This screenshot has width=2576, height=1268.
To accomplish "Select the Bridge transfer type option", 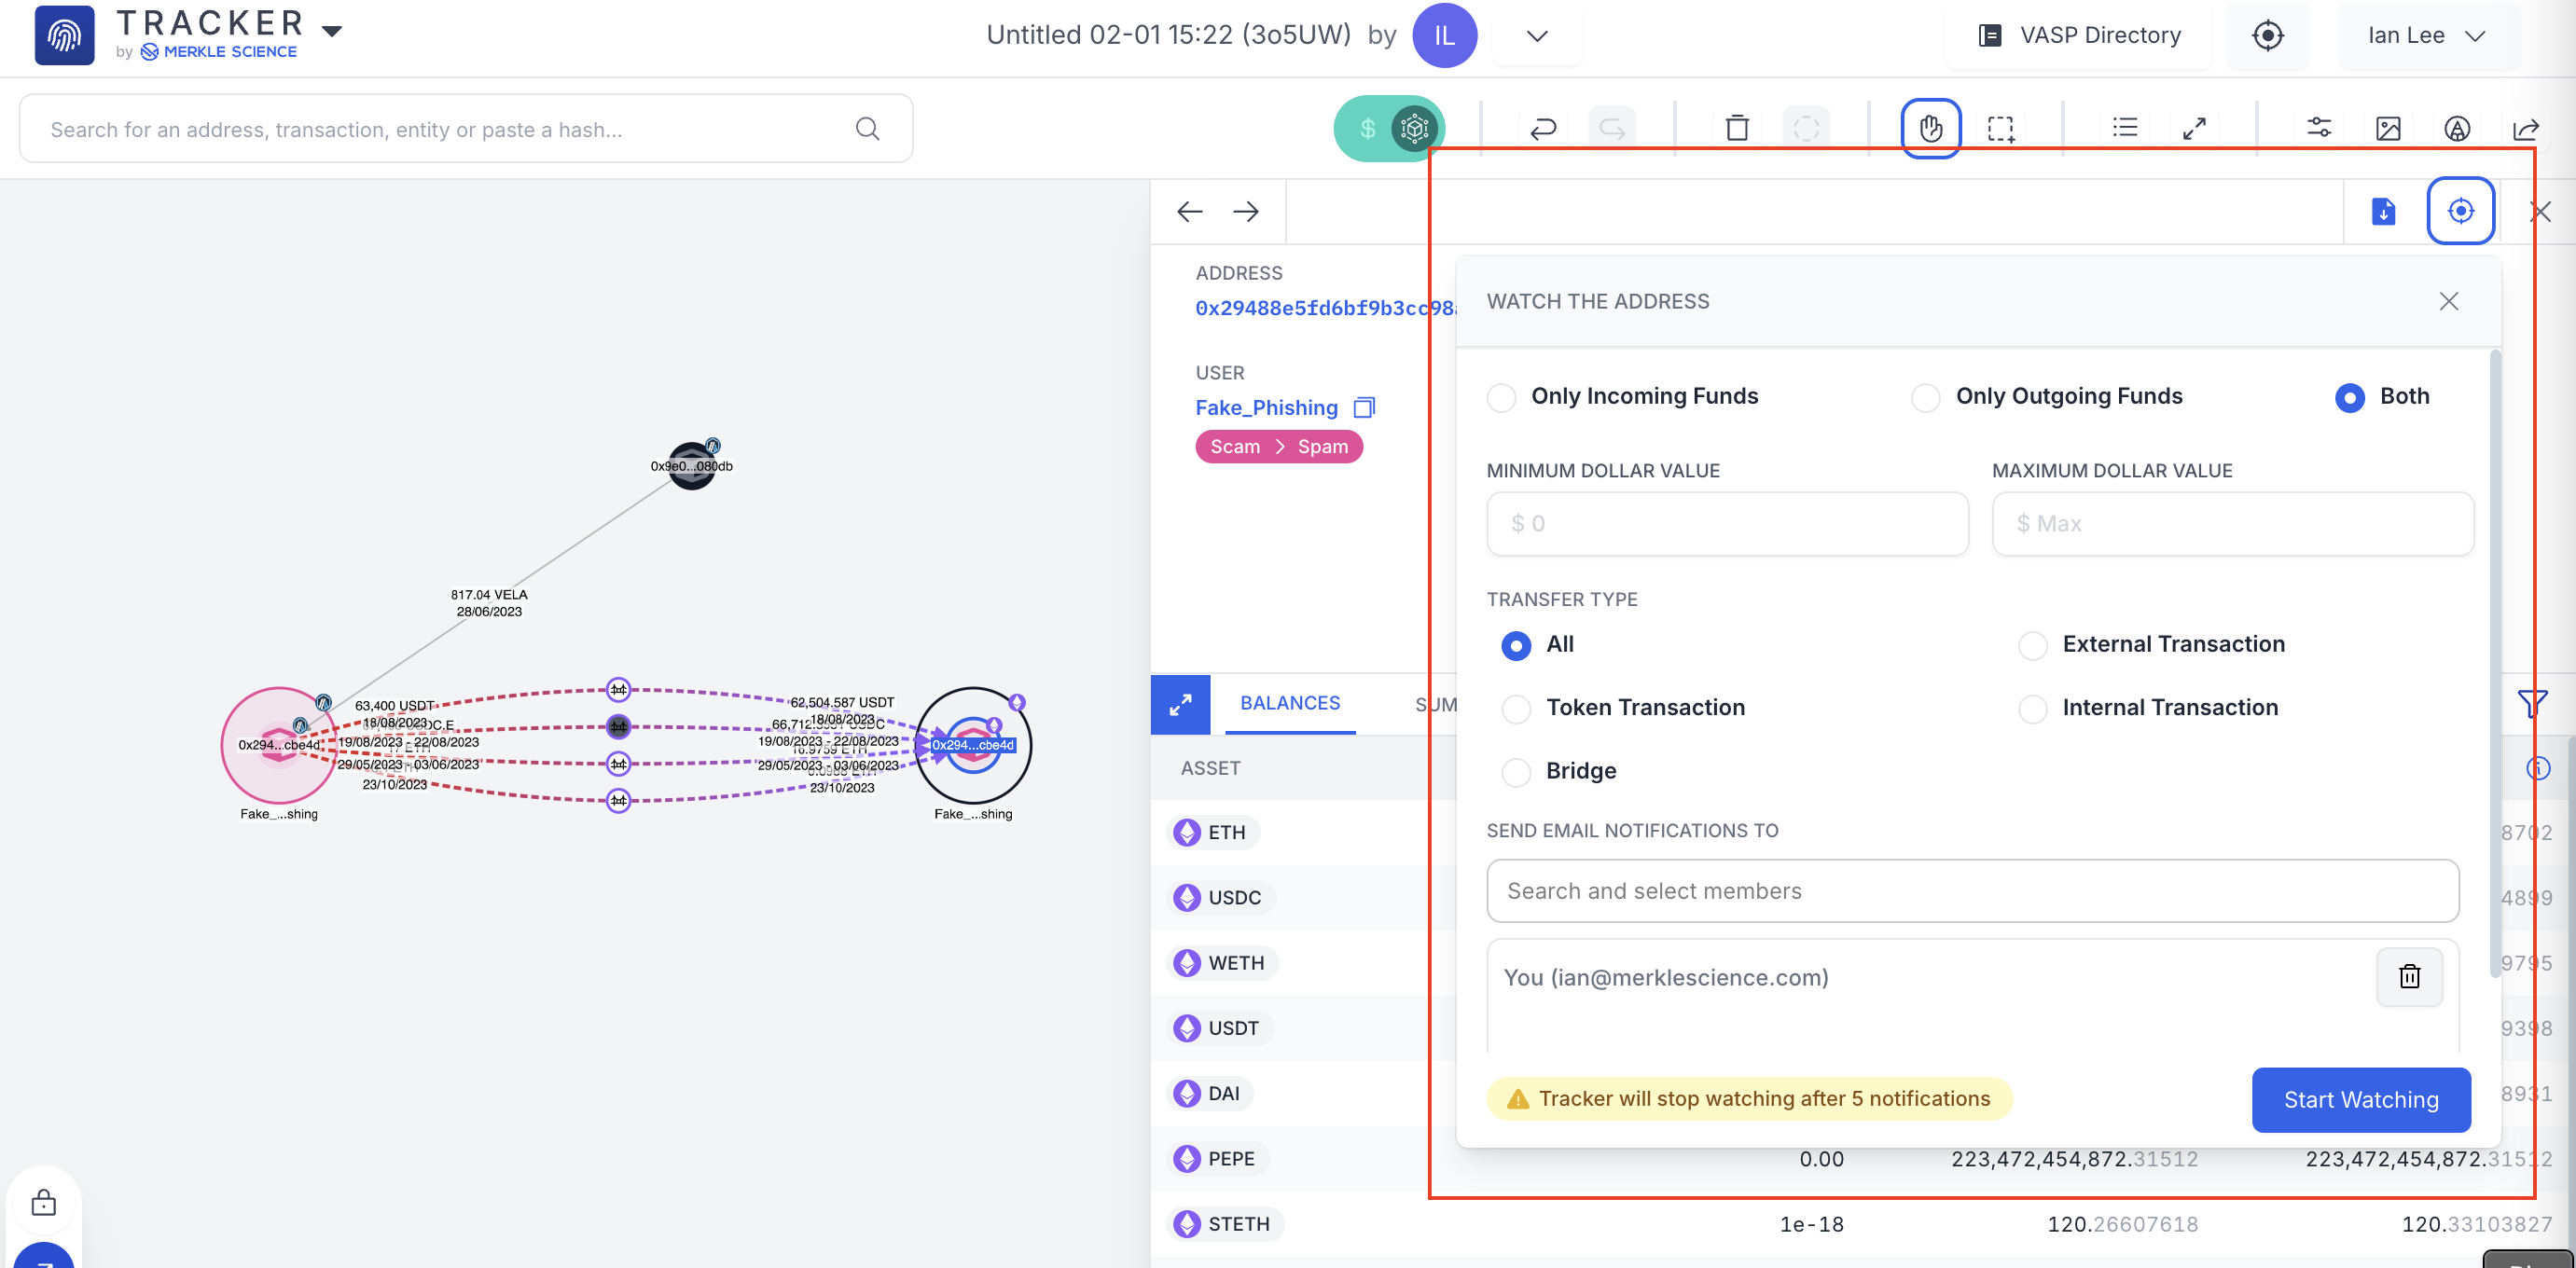I will (x=1516, y=771).
